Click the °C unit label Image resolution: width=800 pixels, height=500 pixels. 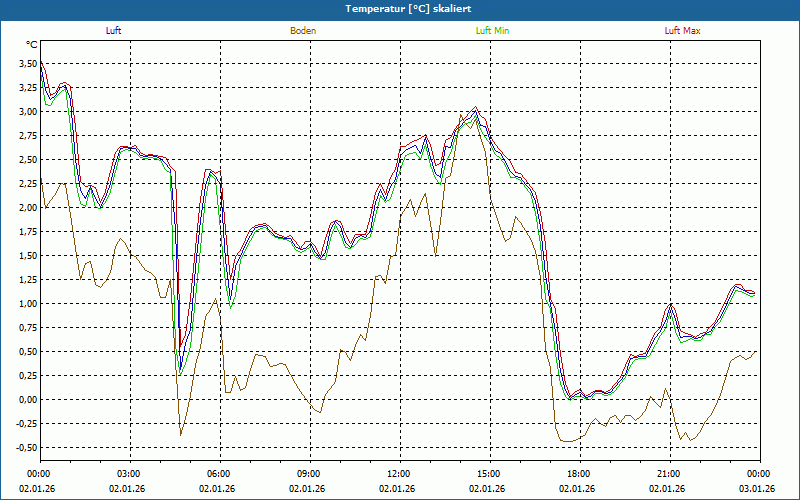coord(31,45)
